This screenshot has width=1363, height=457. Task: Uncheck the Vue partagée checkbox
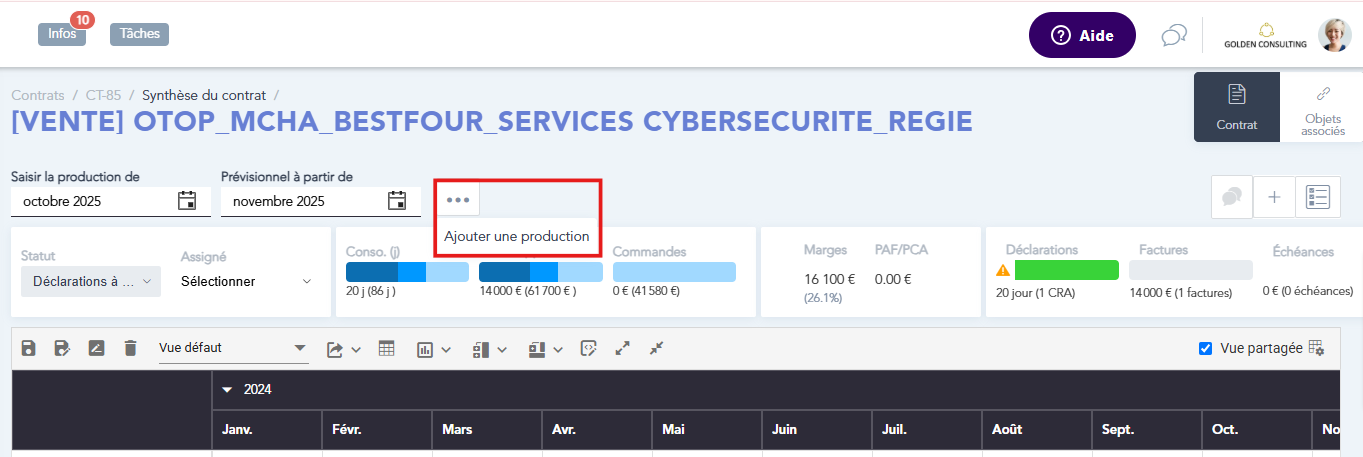[1206, 348]
